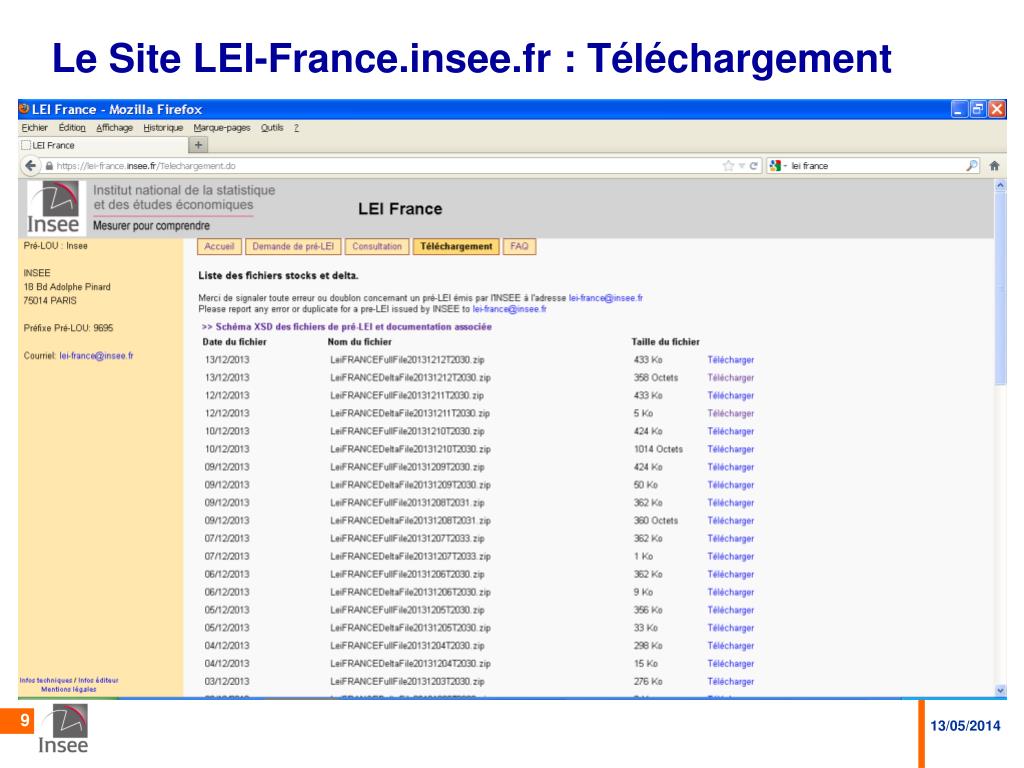Open the Demande de pré-LEI tab

(x=293, y=246)
